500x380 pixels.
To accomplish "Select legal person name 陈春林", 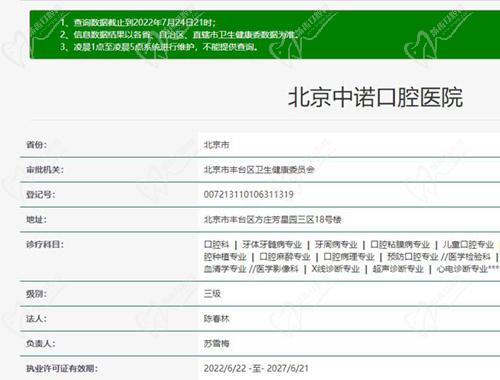I will pyautogui.click(x=216, y=319).
